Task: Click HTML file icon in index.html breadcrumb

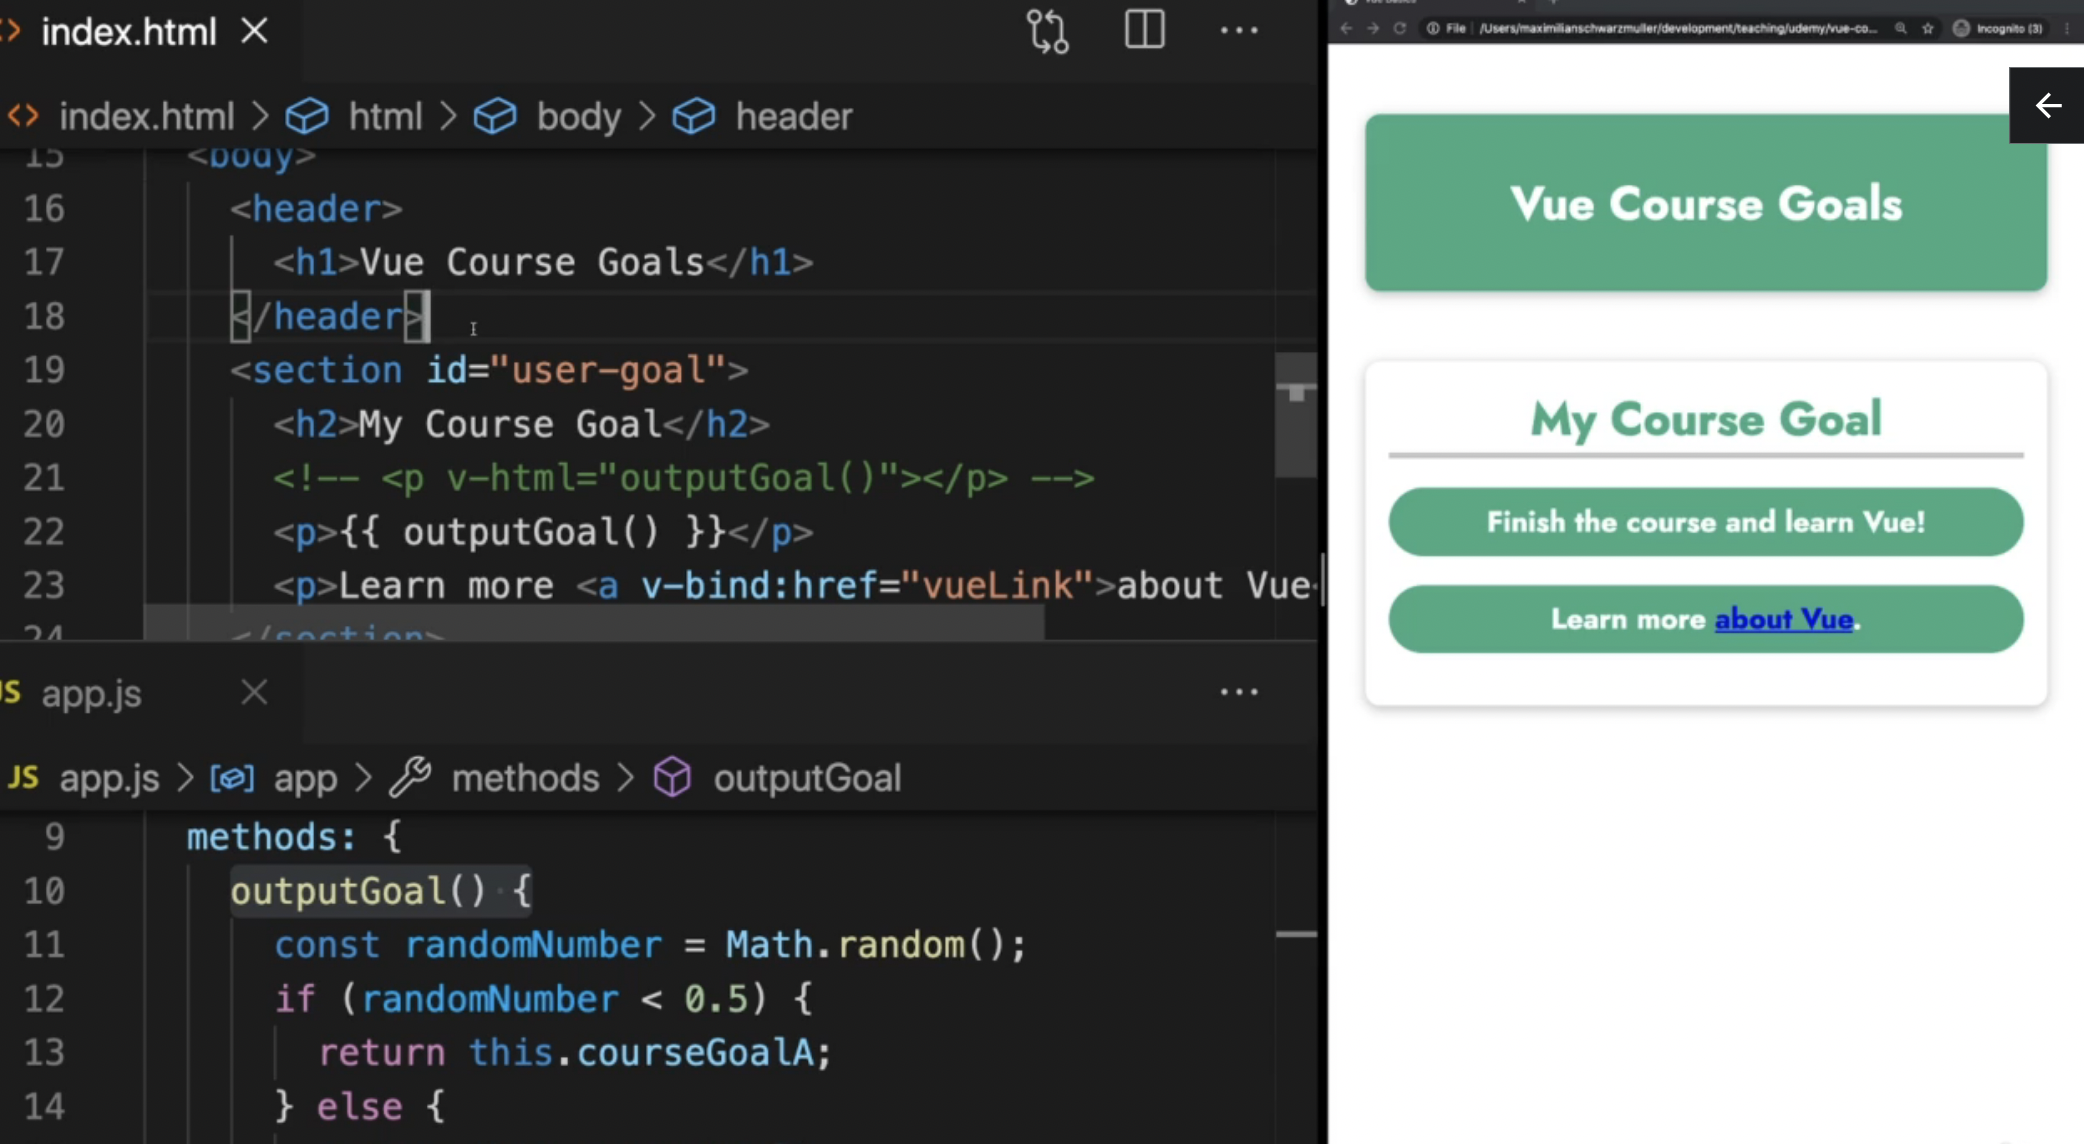Action: [x=23, y=116]
